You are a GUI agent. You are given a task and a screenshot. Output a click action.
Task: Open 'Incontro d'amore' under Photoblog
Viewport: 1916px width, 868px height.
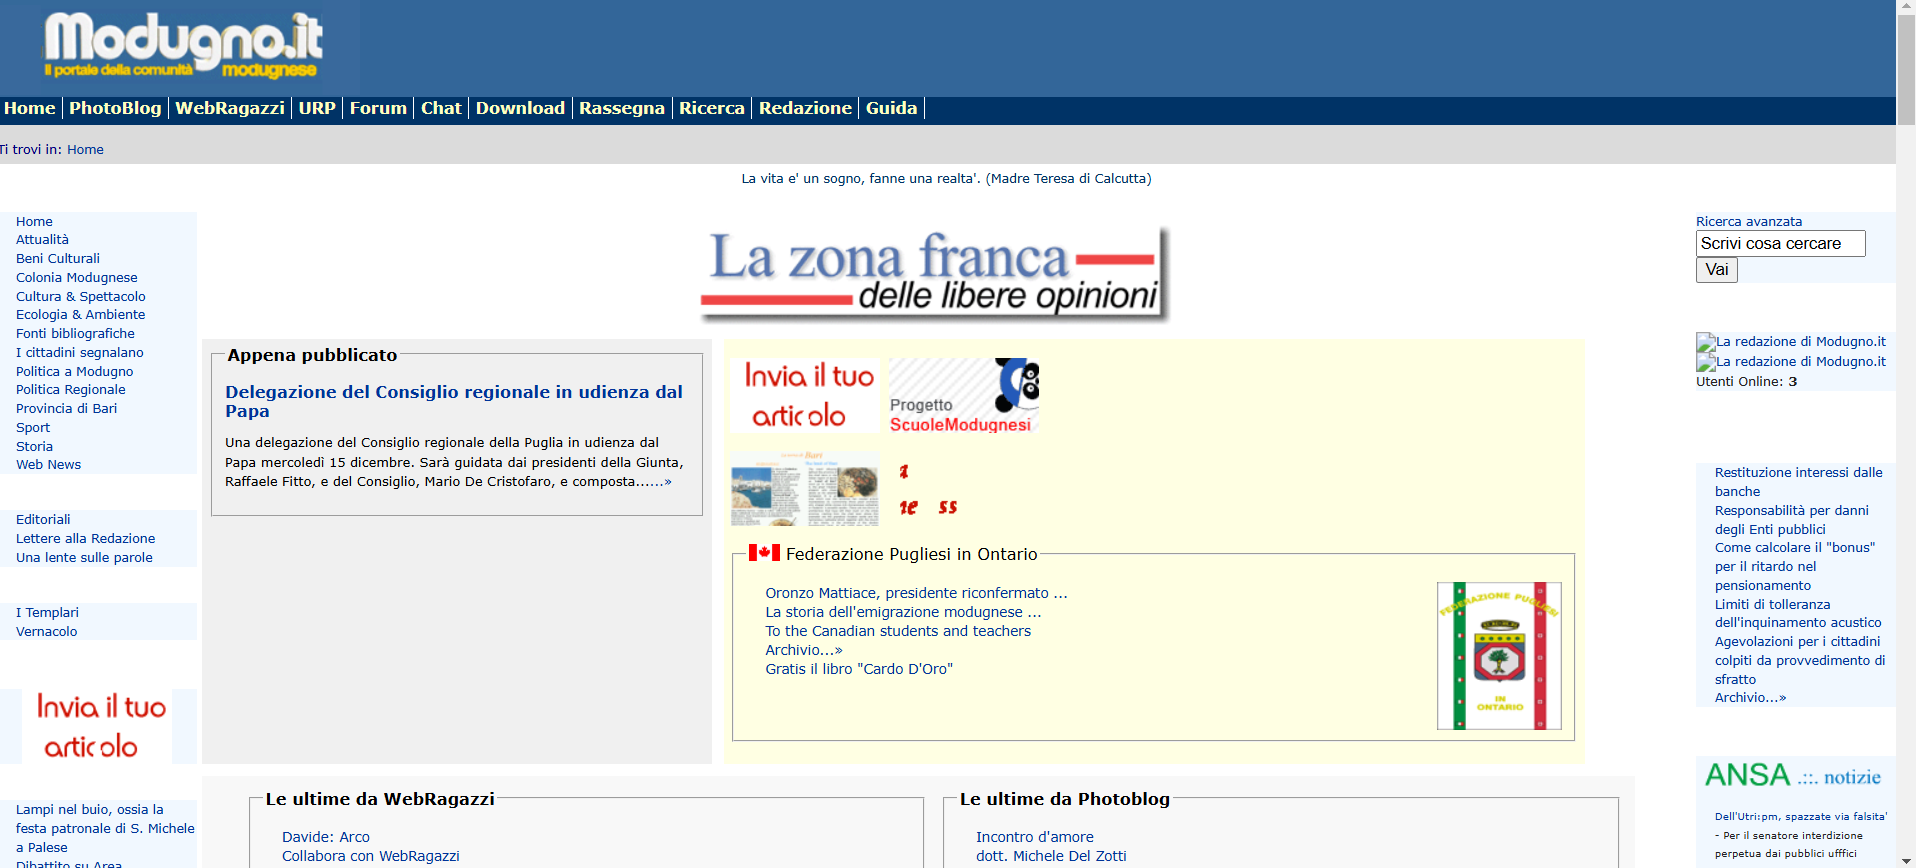tap(1035, 837)
